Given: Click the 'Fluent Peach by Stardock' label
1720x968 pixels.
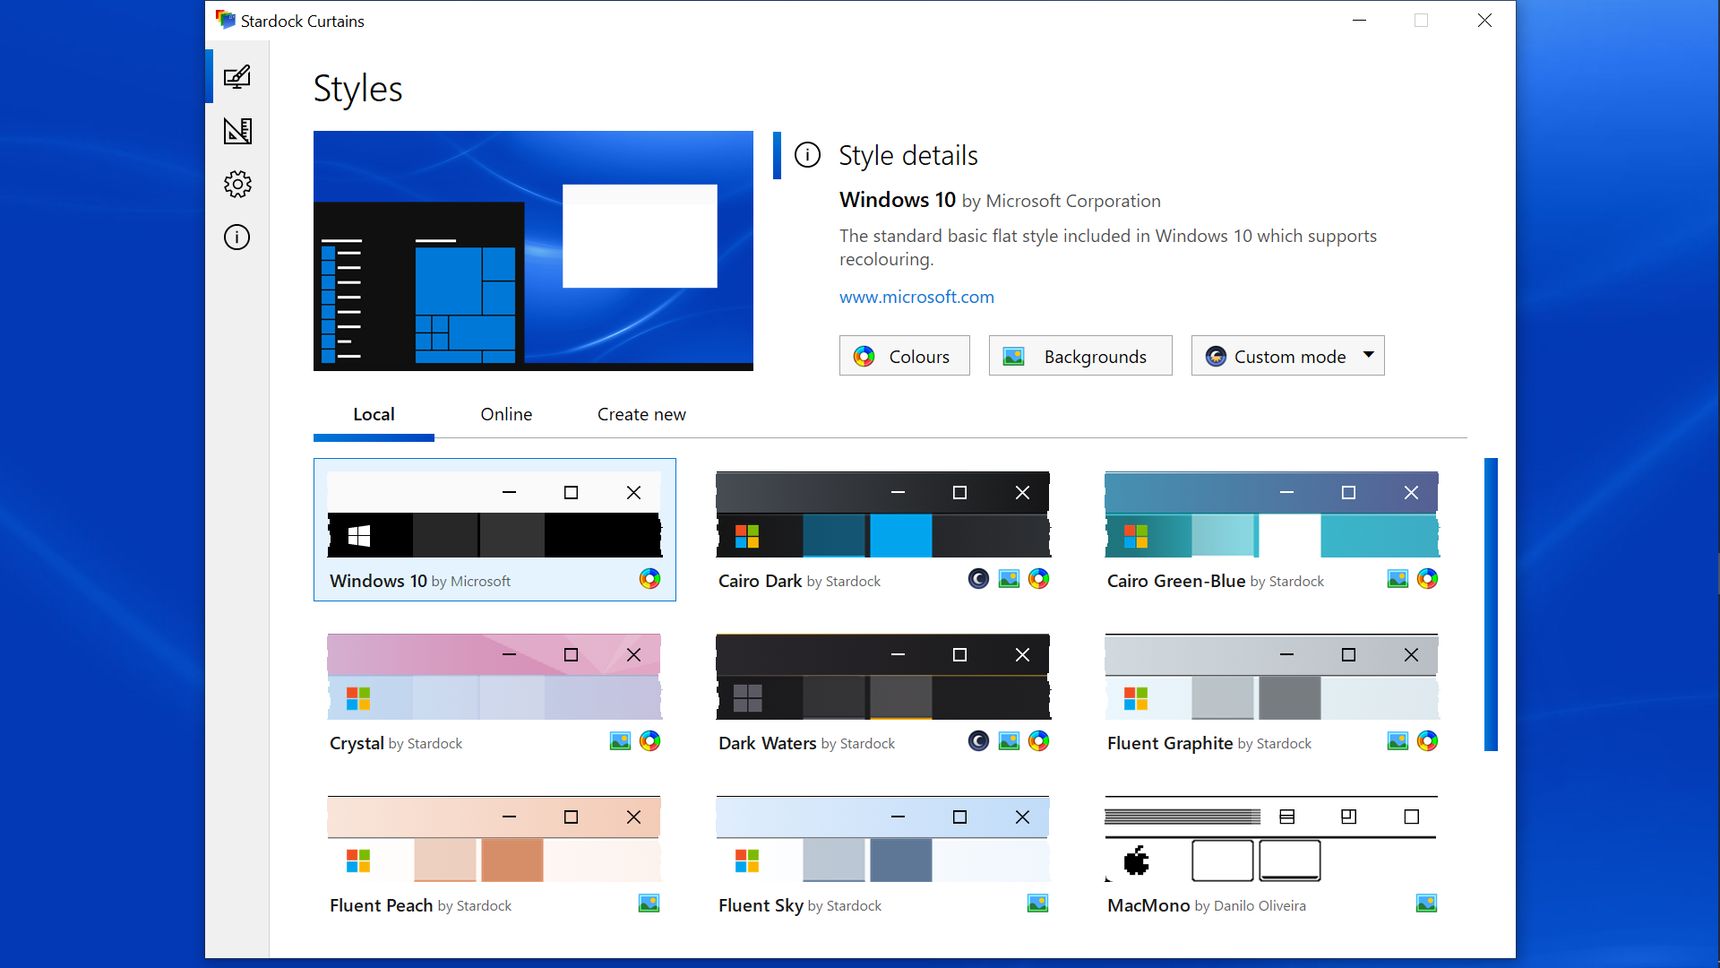Looking at the screenshot, I should point(420,905).
